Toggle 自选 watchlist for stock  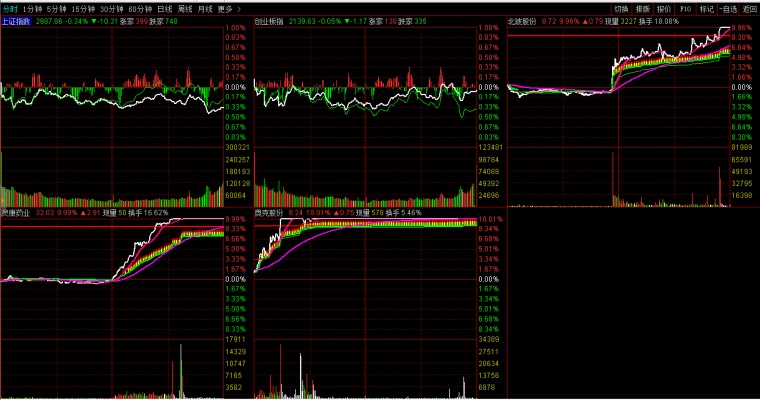(728, 9)
